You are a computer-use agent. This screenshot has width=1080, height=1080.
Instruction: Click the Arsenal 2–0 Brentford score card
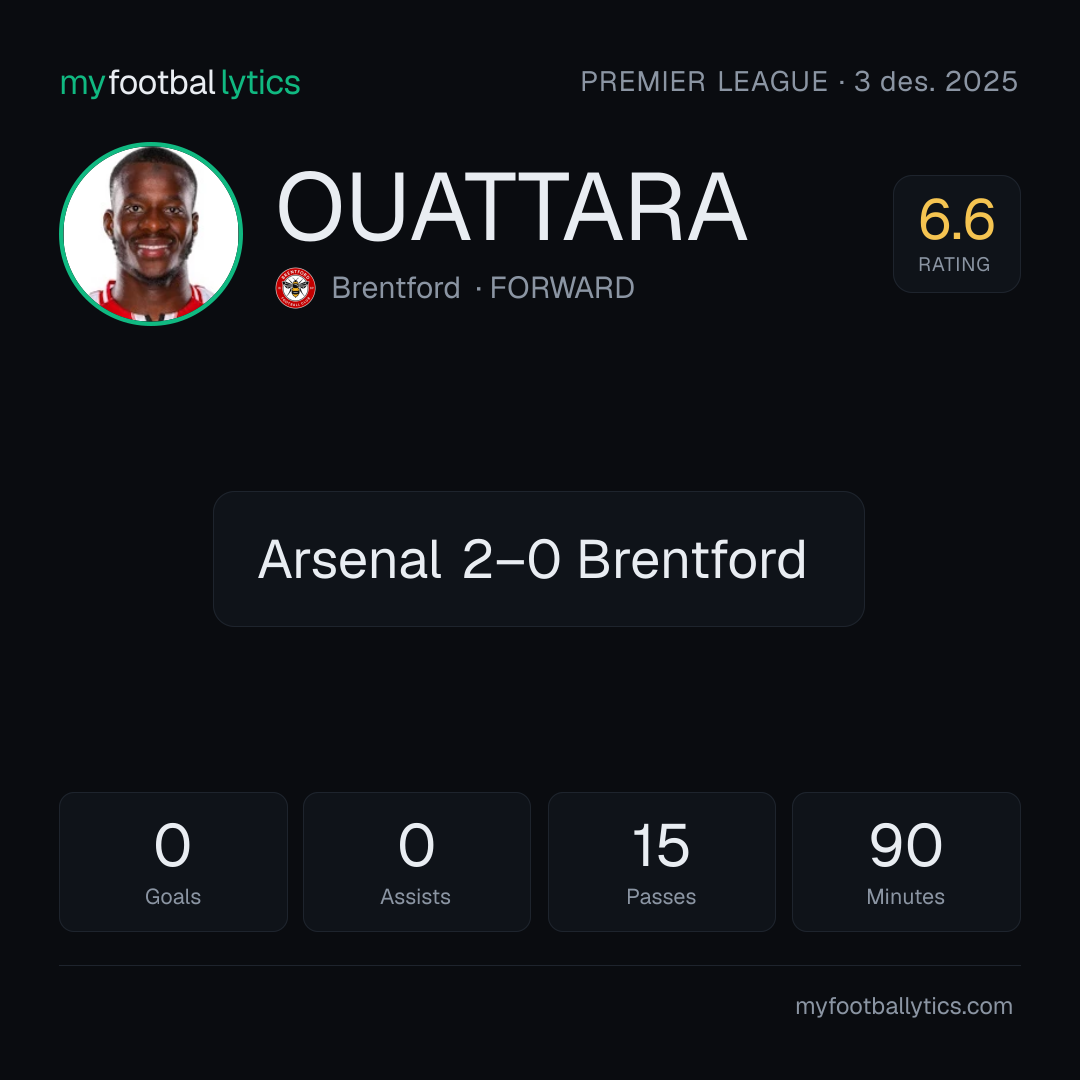point(539,559)
